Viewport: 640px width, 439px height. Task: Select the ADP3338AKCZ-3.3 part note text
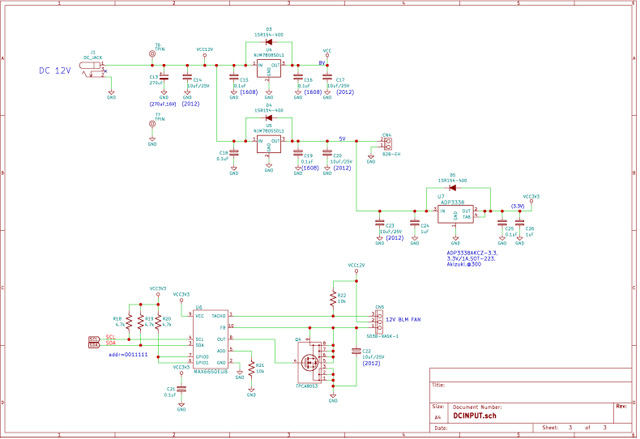coord(478,254)
